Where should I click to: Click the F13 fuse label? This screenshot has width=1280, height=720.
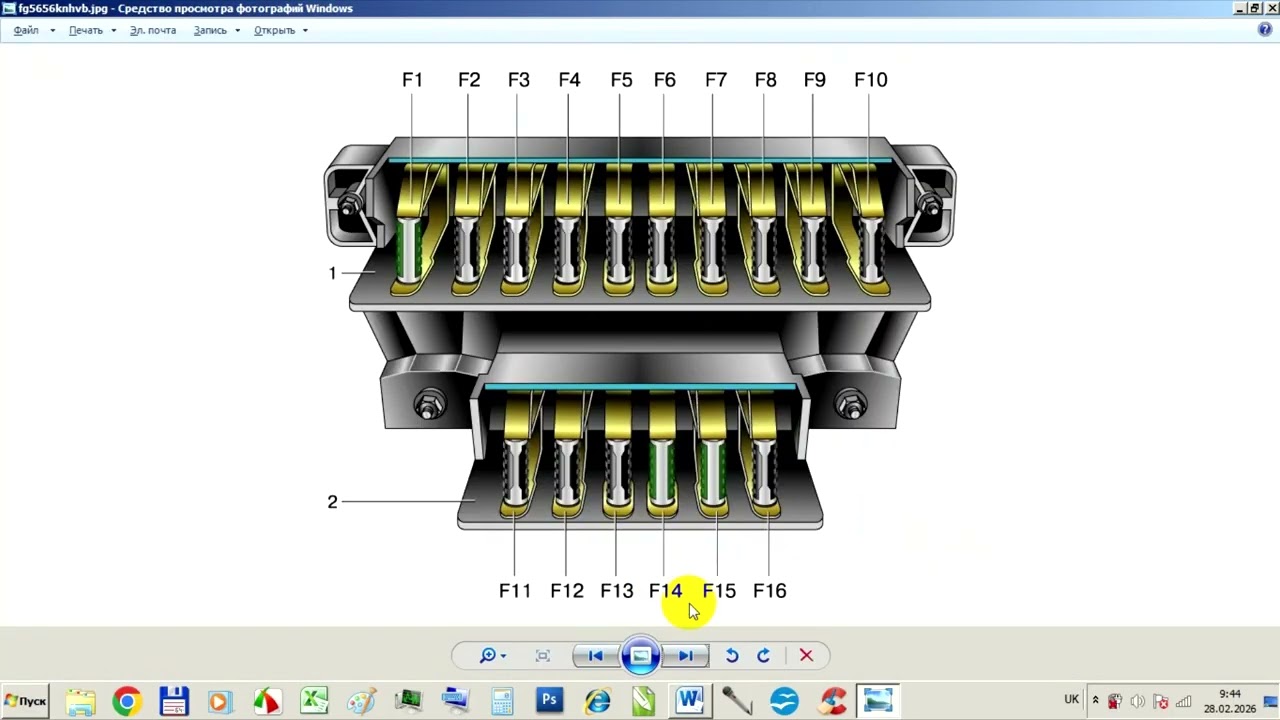click(617, 591)
